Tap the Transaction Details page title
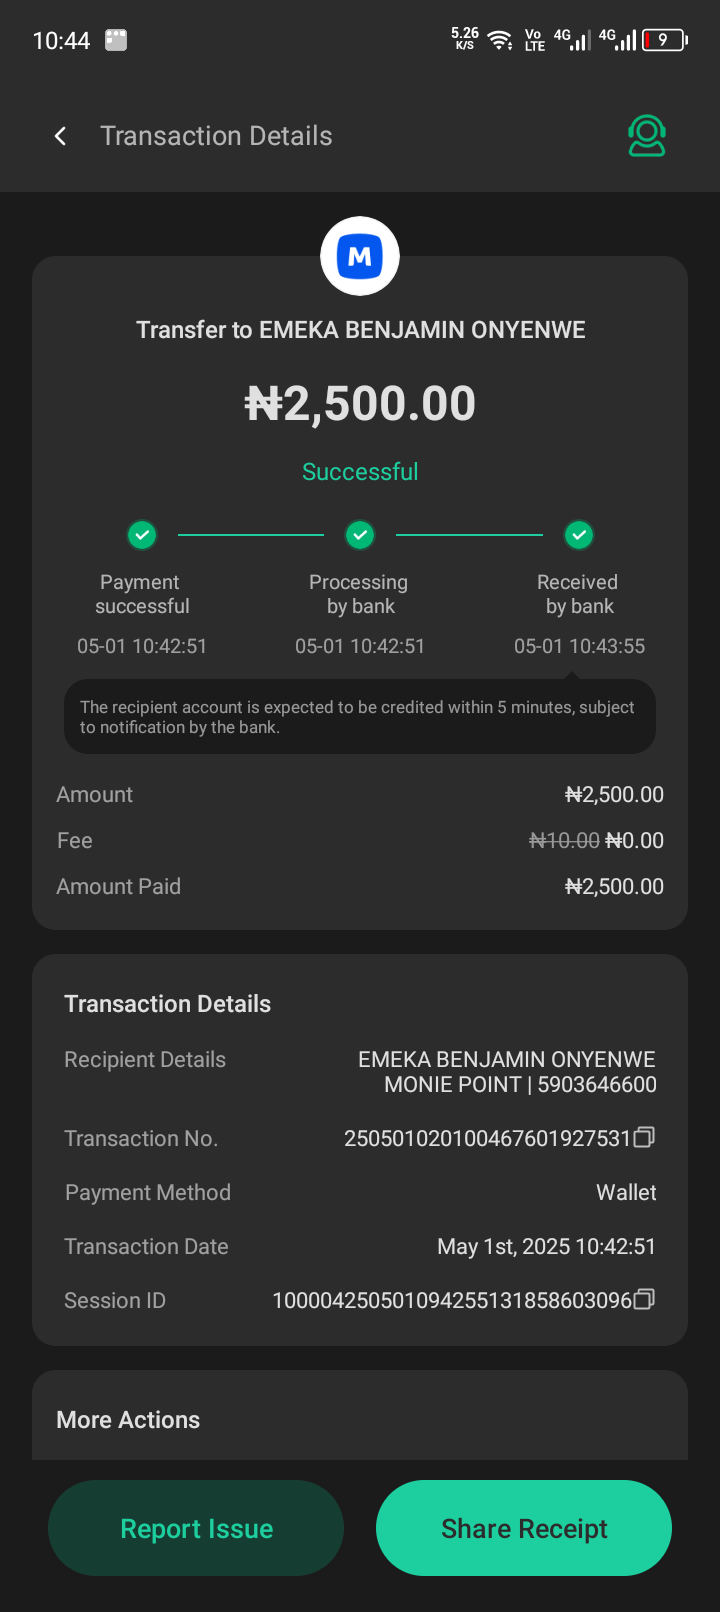This screenshot has width=720, height=1612. pos(216,136)
